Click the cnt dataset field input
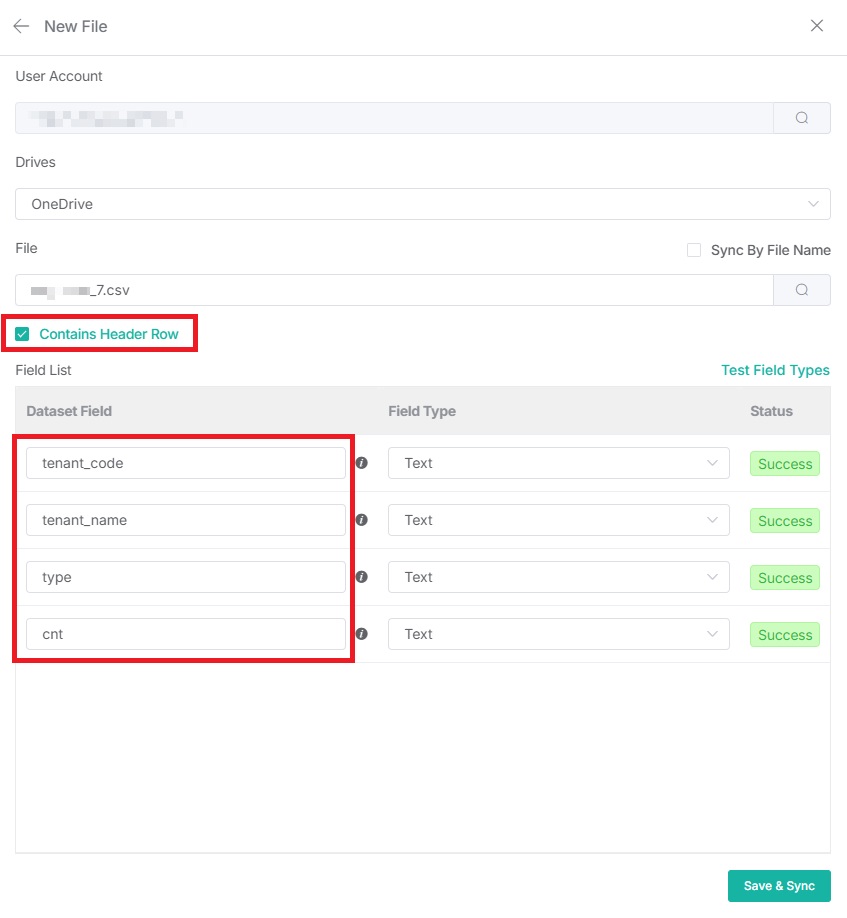 186,634
